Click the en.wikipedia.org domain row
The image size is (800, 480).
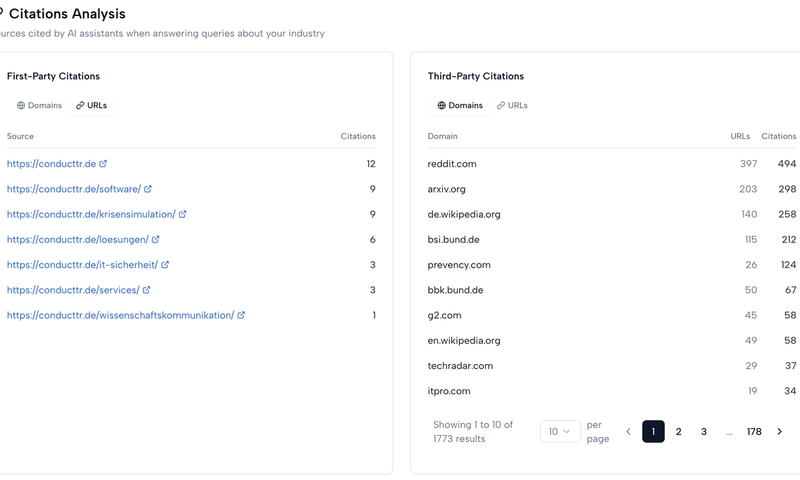click(612, 340)
